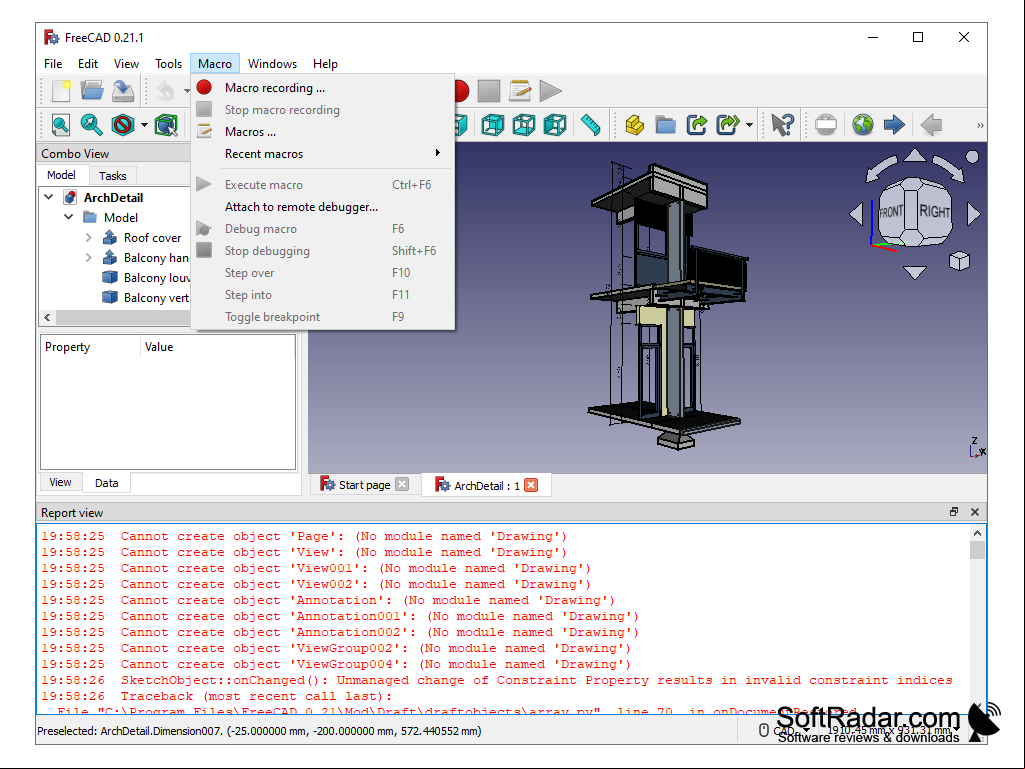1025x769 pixels.
Task: Open Macros dialog via notepad toolbar icon
Action: [520, 91]
